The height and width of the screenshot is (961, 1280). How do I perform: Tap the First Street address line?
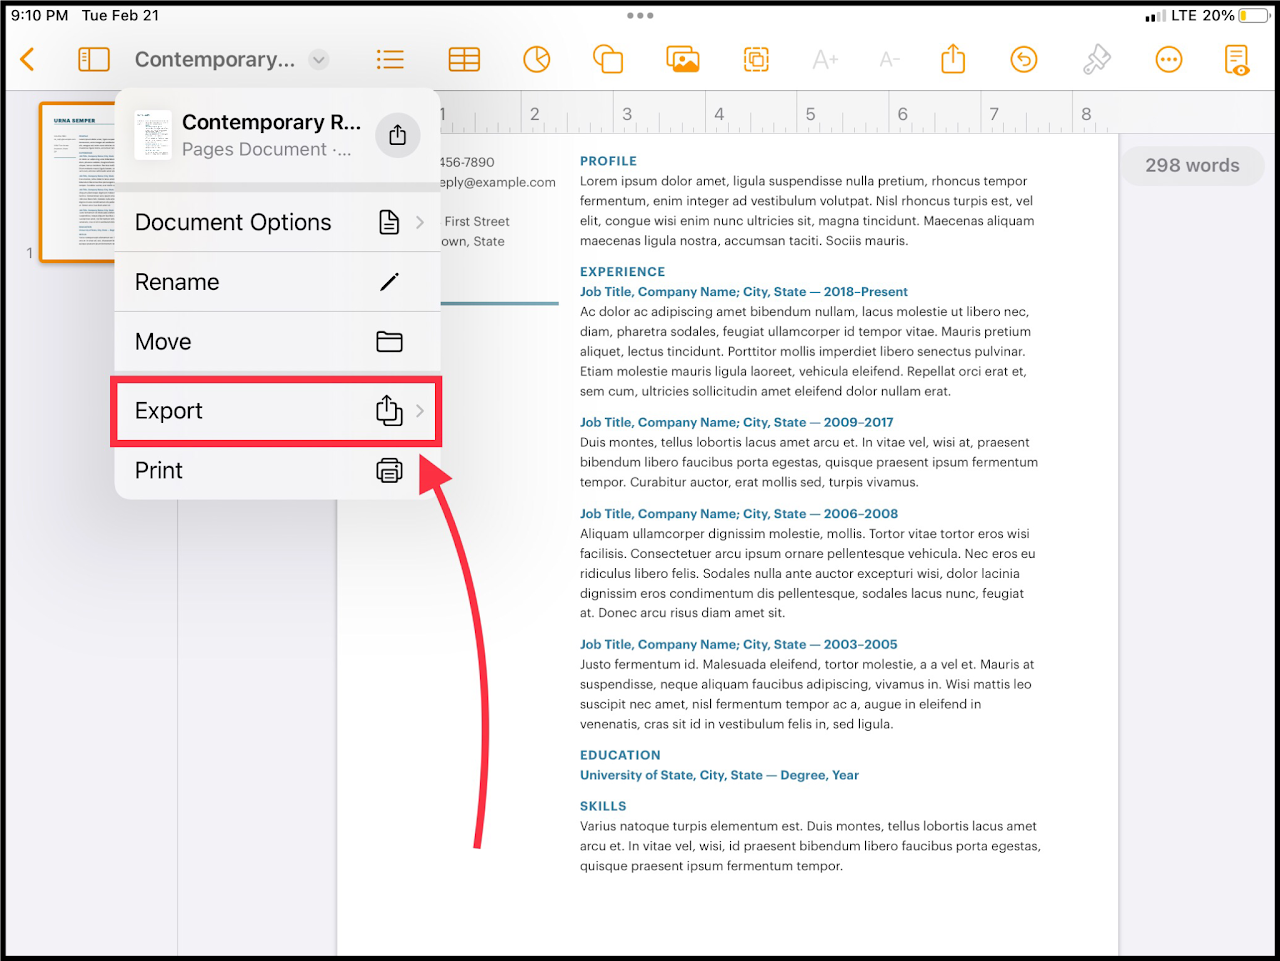[x=477, y=222]
